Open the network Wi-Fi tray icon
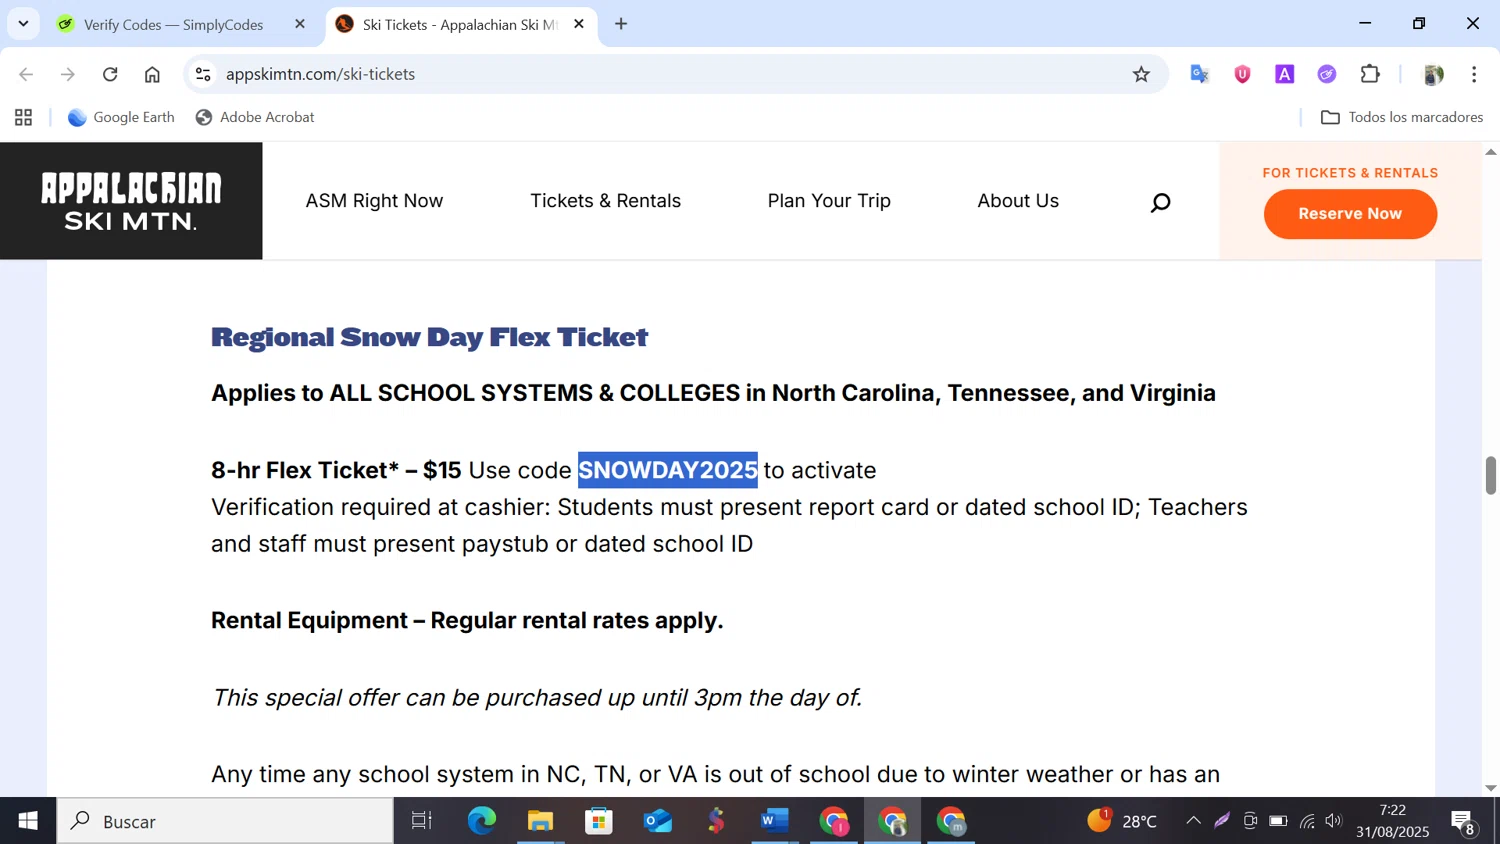Viewport: 1500px width, 844px height. [x=1307, y=821]
